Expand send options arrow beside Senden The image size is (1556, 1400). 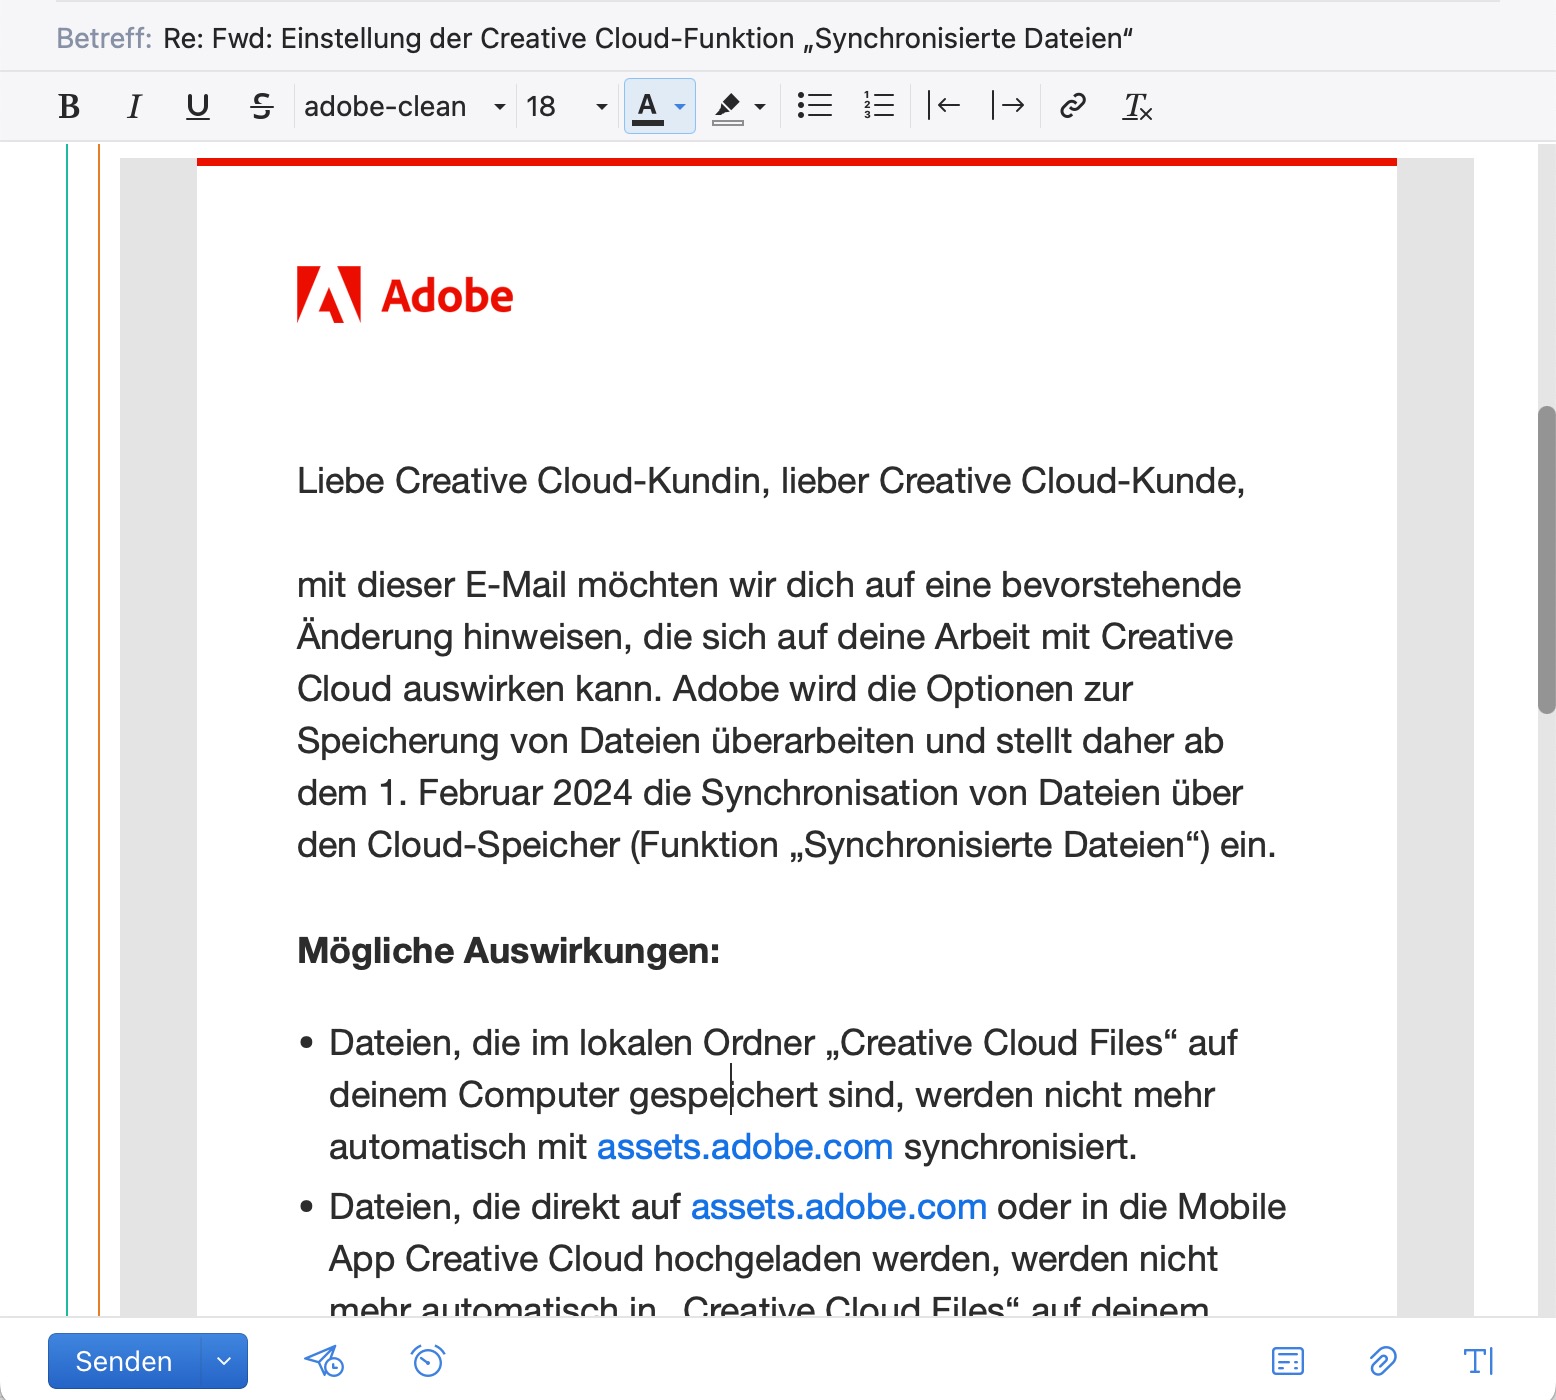pyautogui.click(x=224, y=1361)
